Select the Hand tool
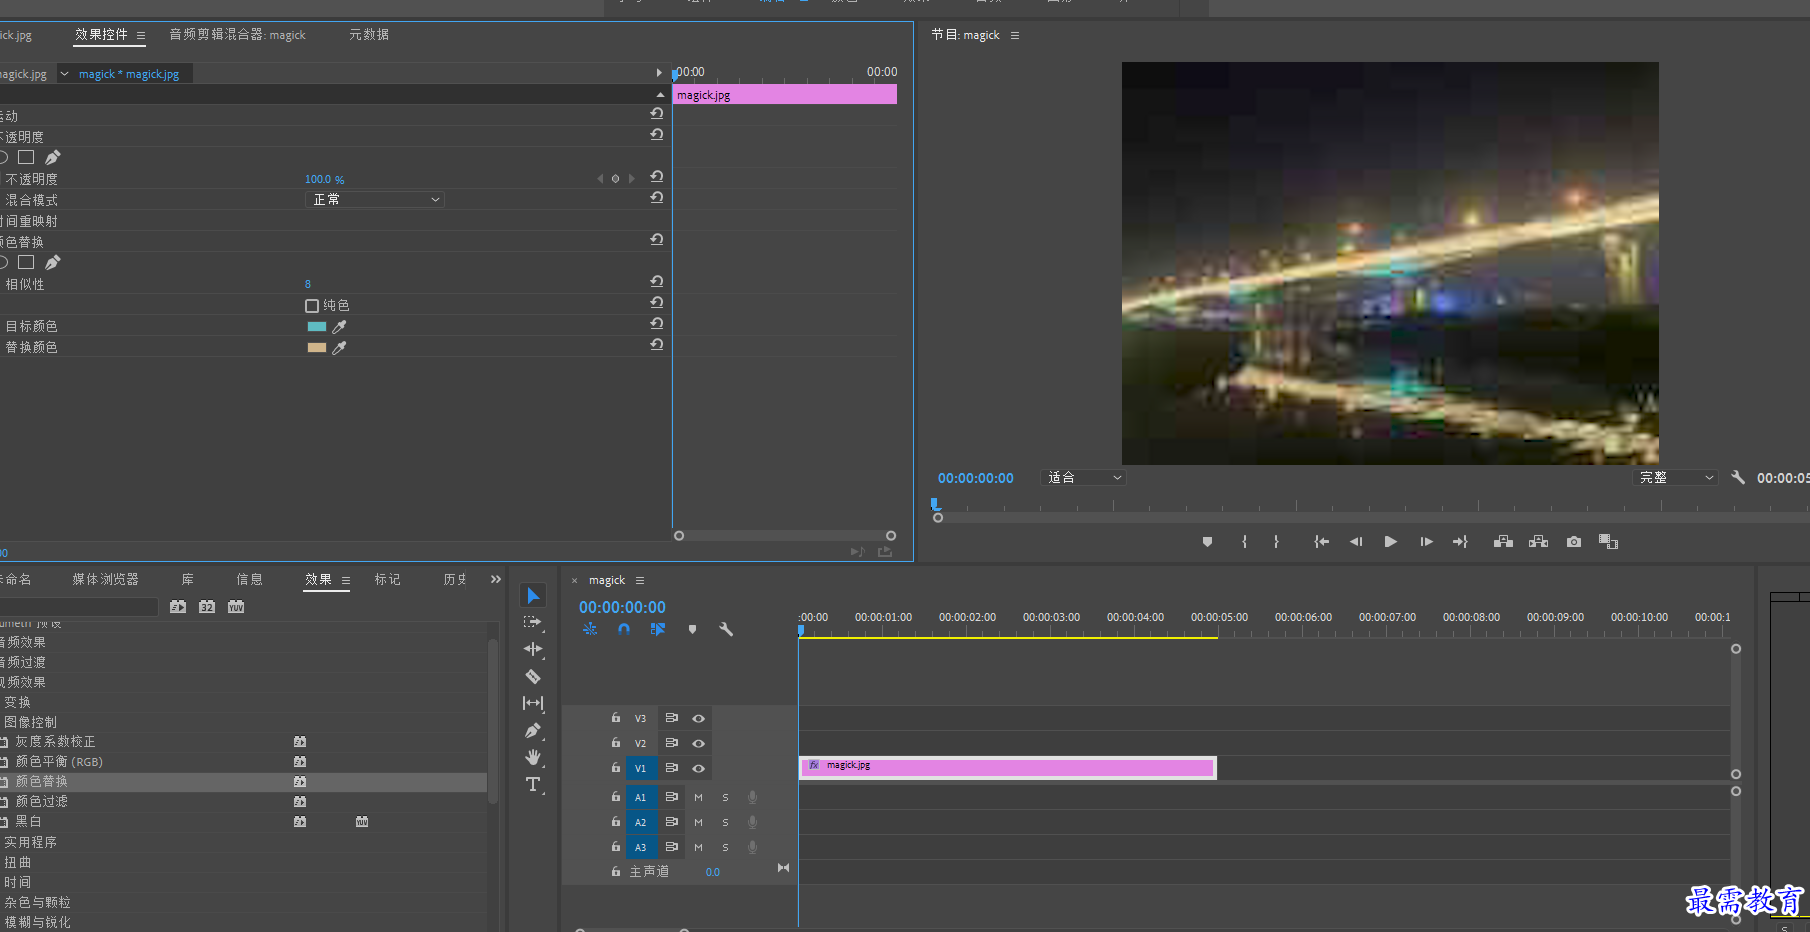Screen dimensions: 1810x932 pyautogui.click(x=533, y=757)
